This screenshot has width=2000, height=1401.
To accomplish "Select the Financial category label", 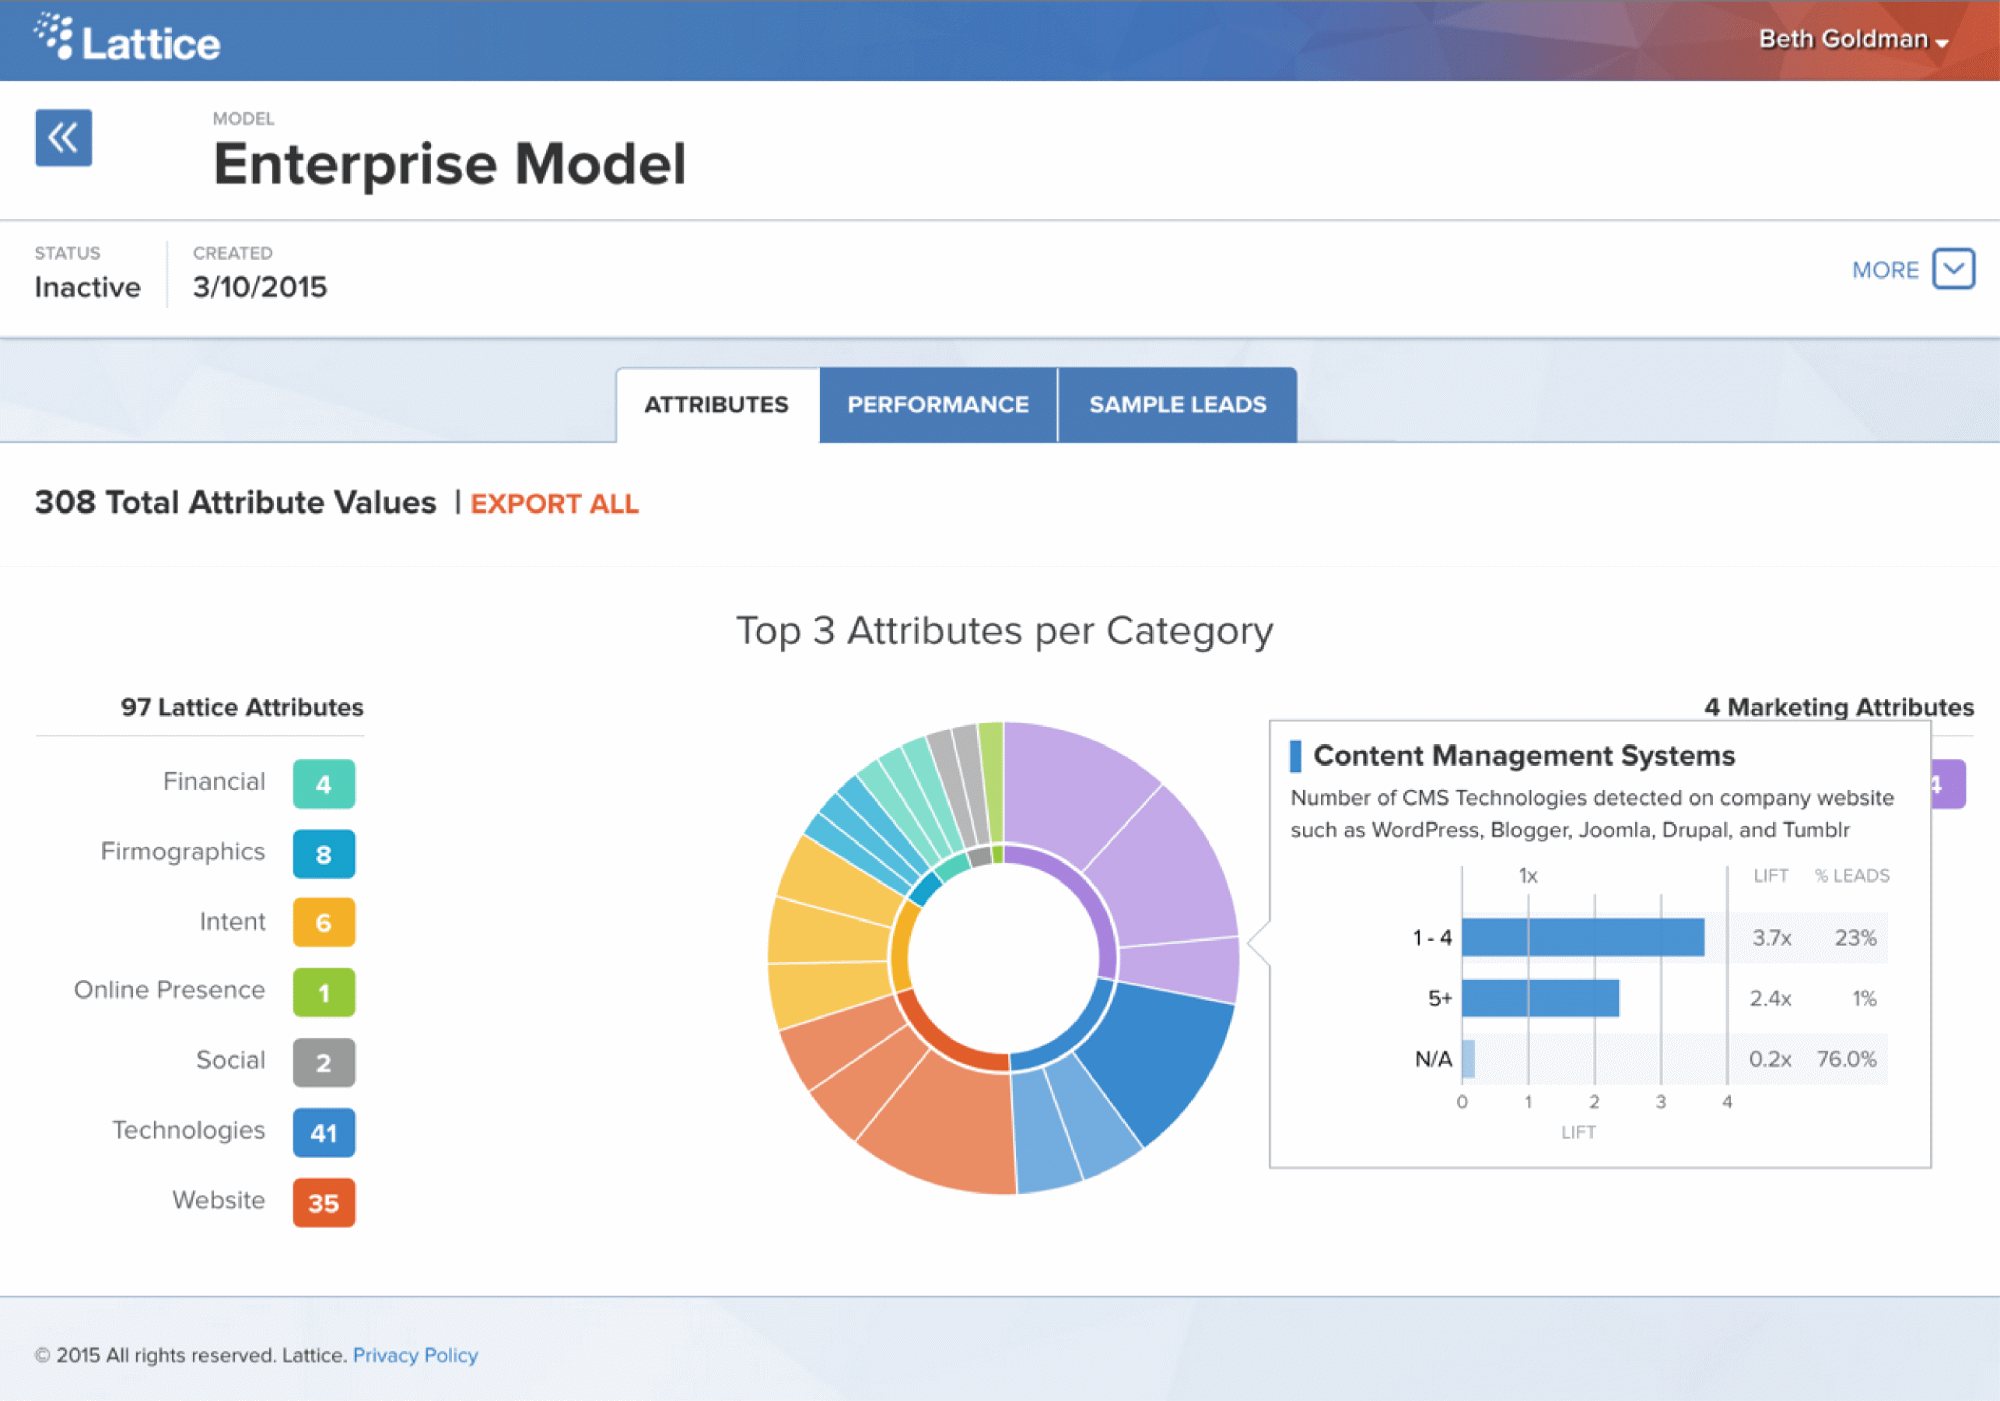I will click(x=214, y=782).
